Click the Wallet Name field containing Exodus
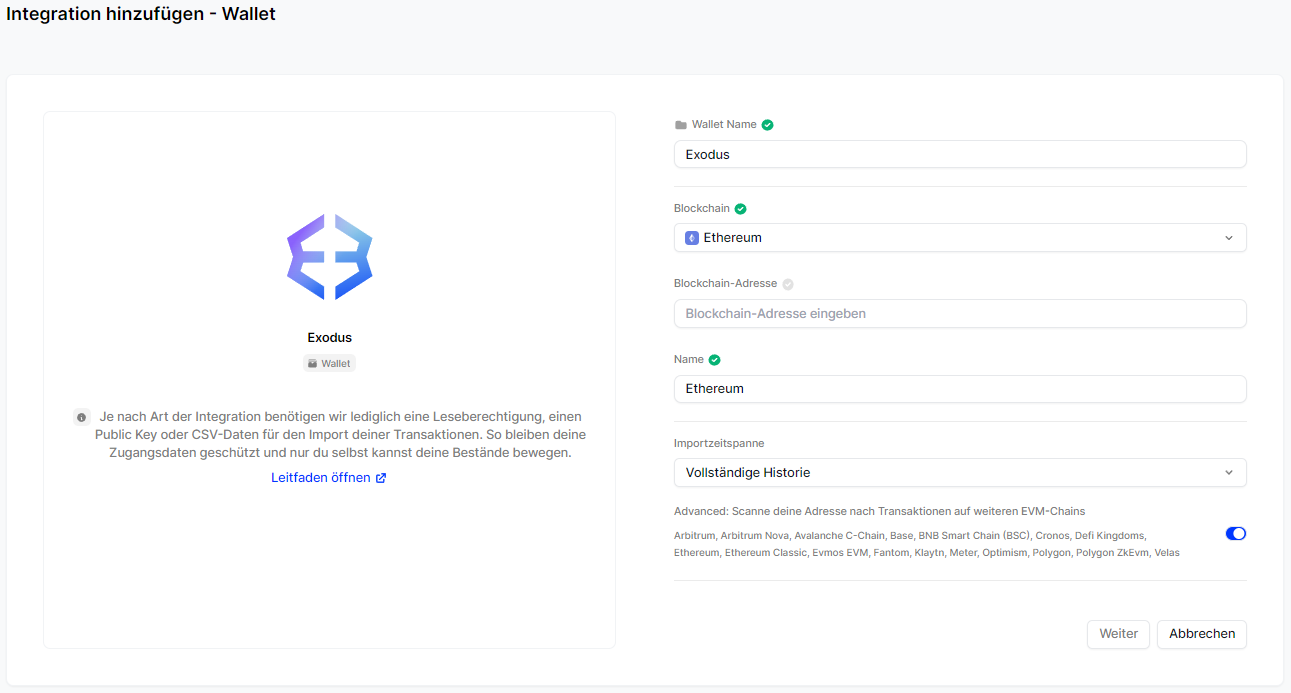The width and height of the screenshot is (1291, 693). pos(960,155)
